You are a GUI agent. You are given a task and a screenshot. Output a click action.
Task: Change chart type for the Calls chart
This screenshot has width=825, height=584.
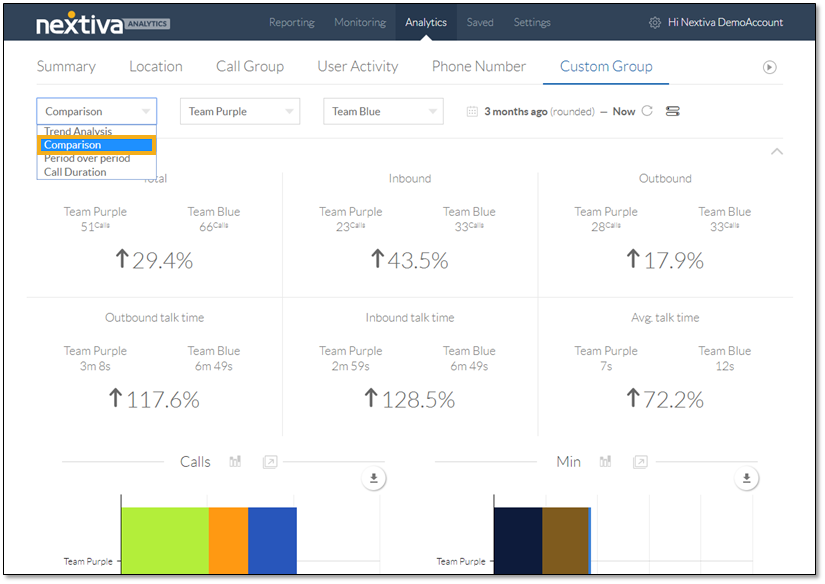pos(235,462)
